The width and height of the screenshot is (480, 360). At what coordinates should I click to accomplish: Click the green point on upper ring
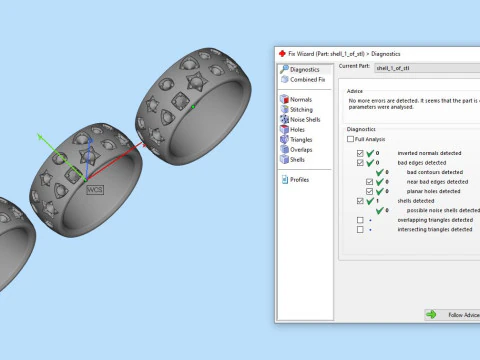193,107
